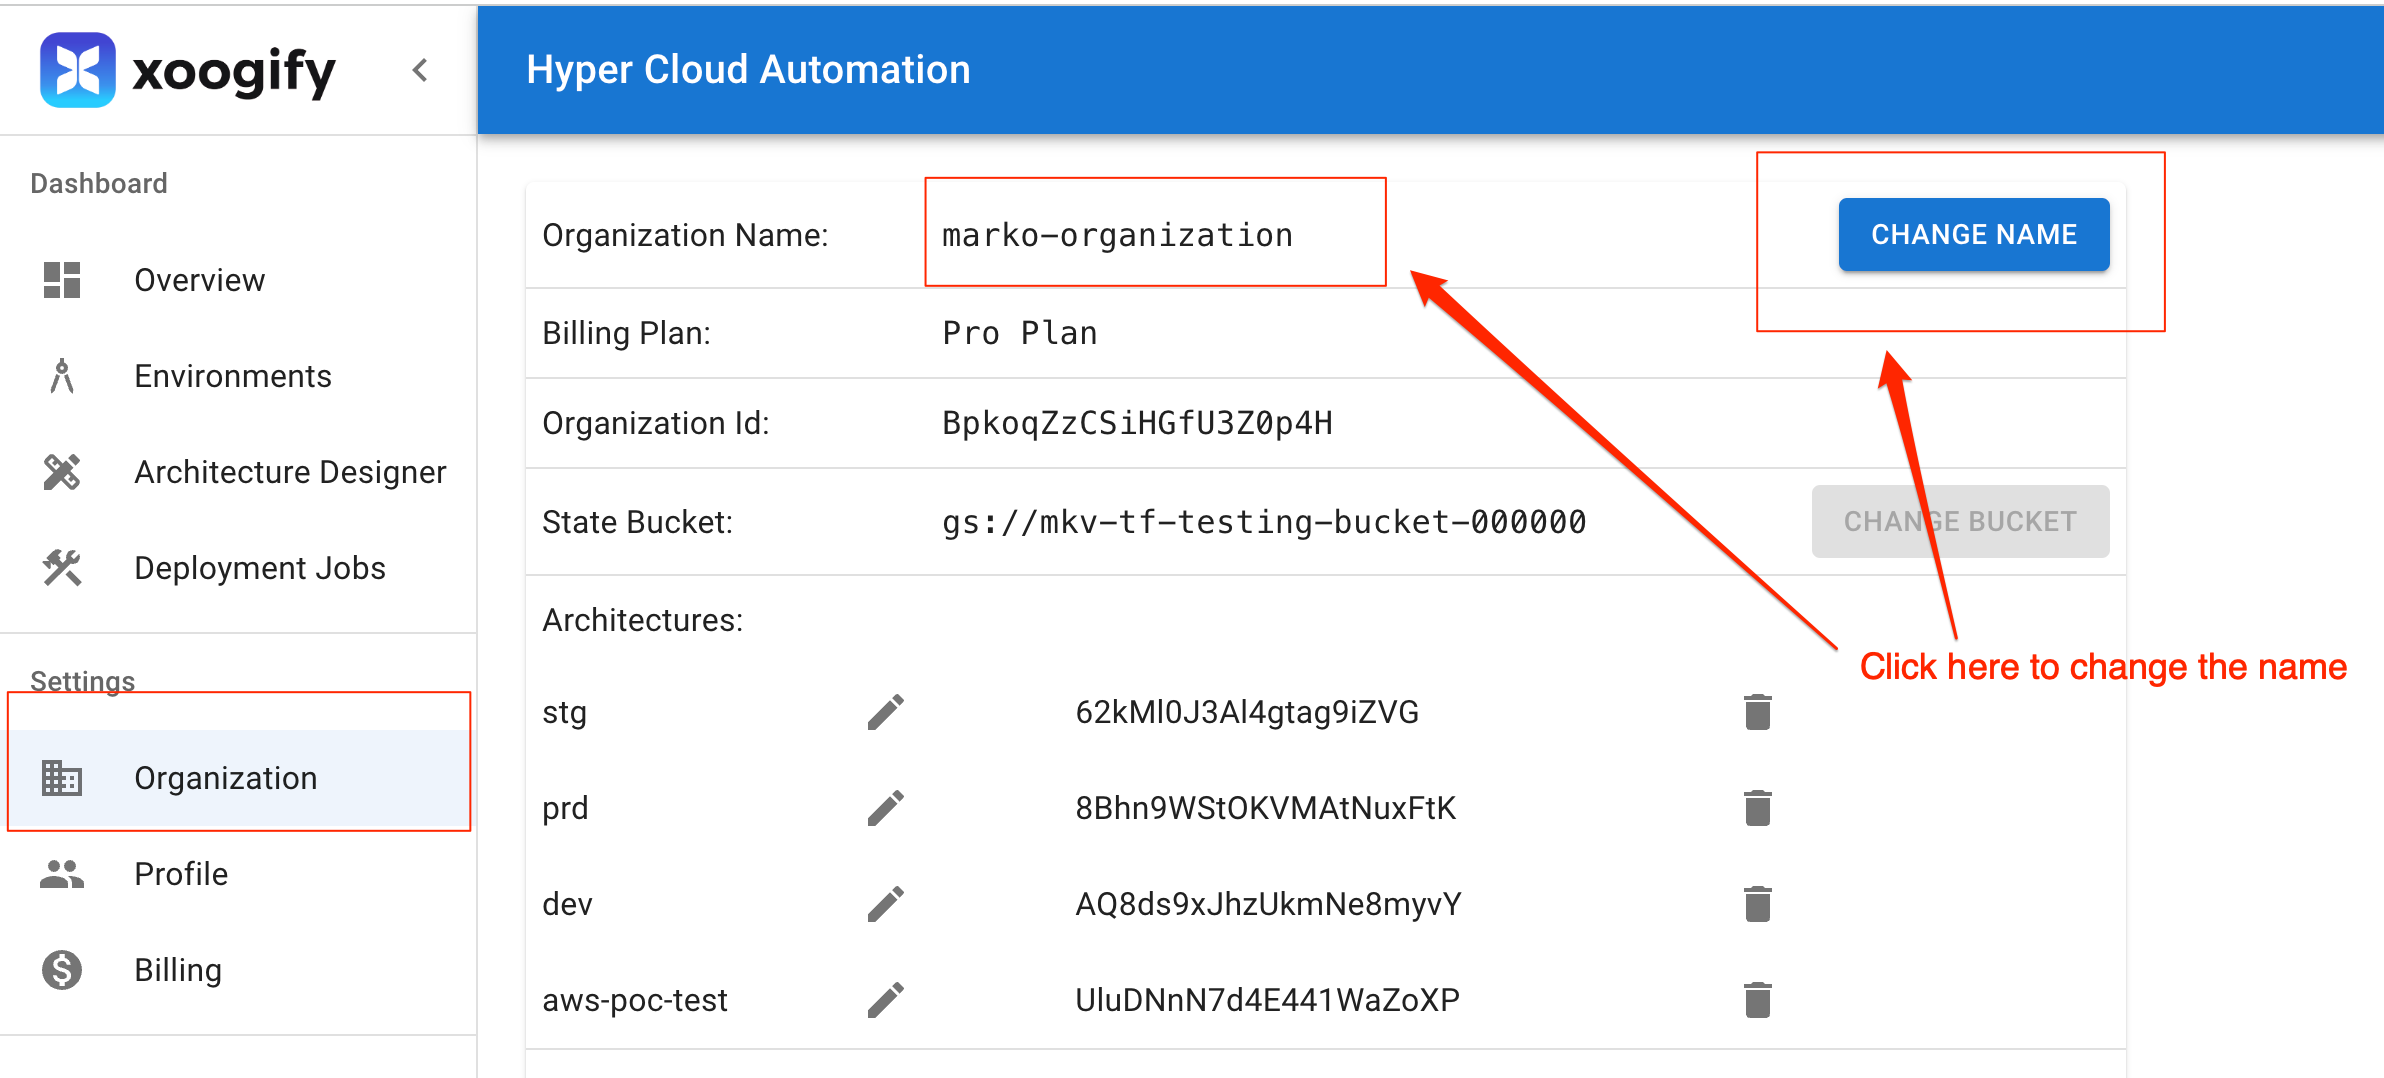Select the Organization building icon

coord(62,778)
